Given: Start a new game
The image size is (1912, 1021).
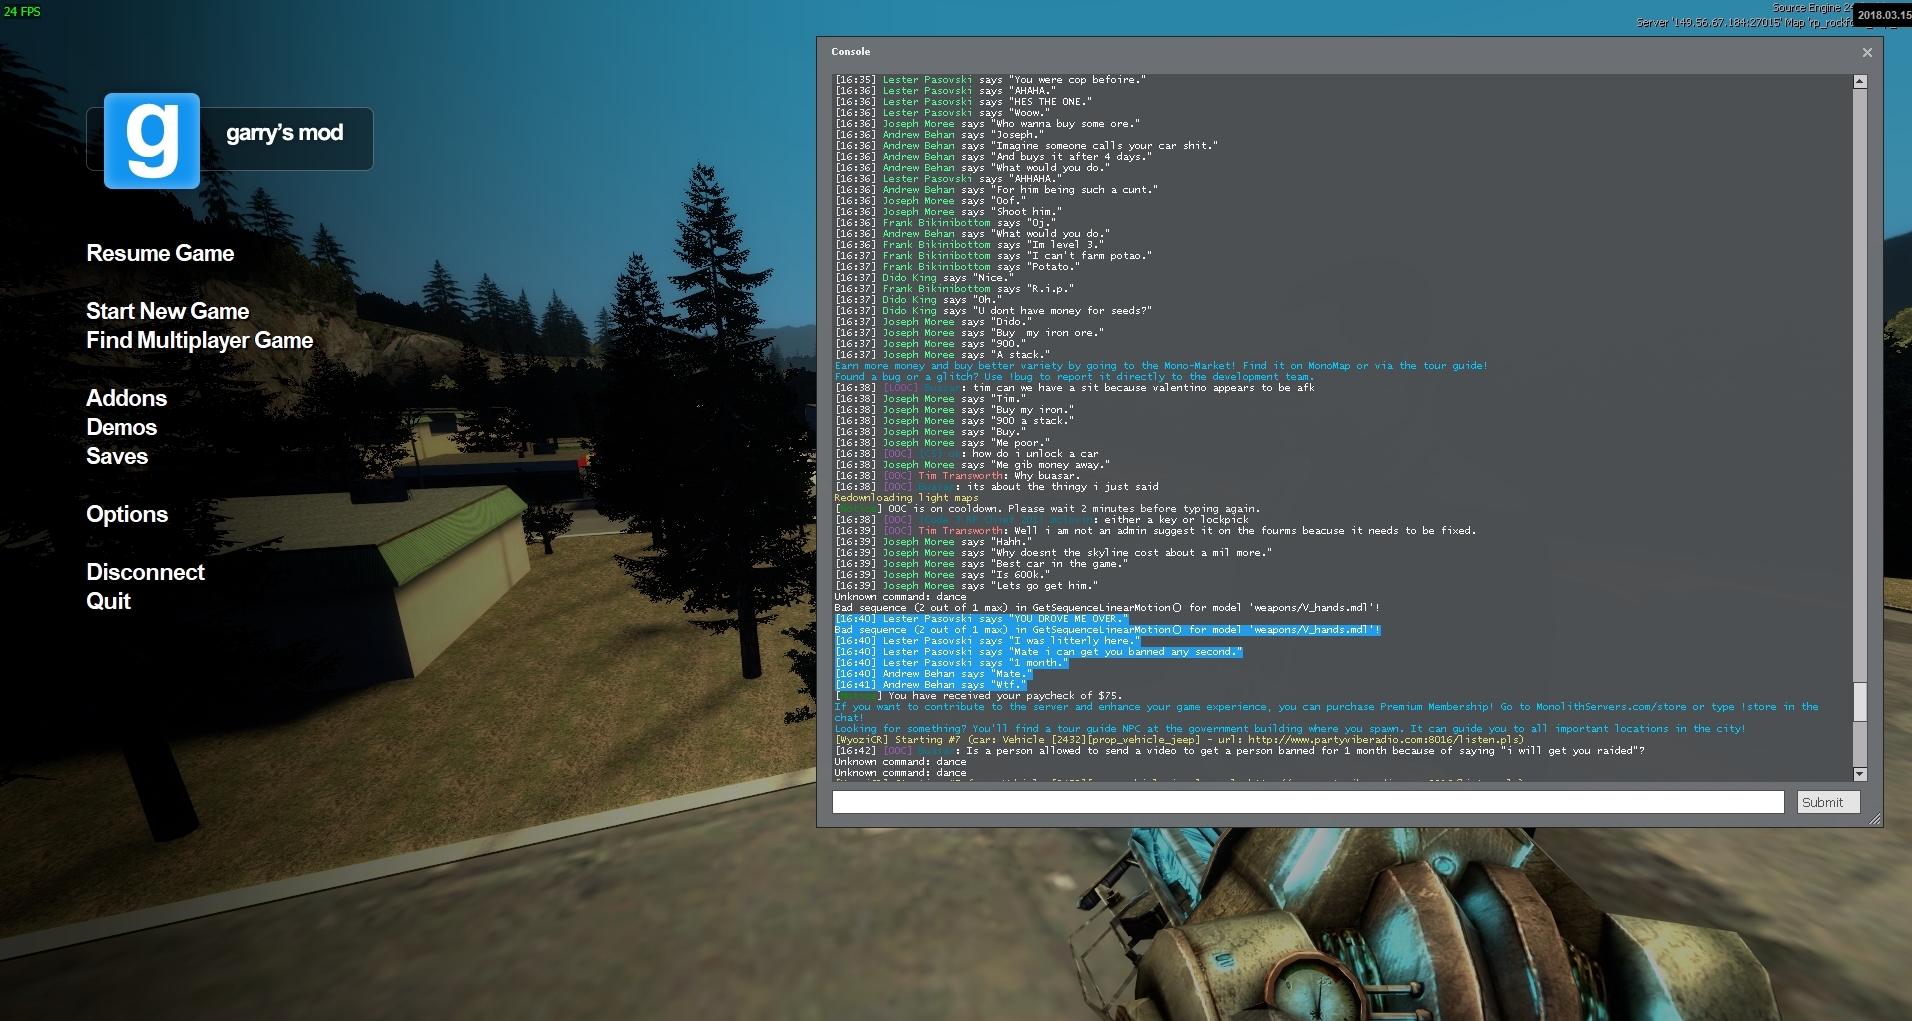Looking at the screenshot, I should click(x=167, y=311).
